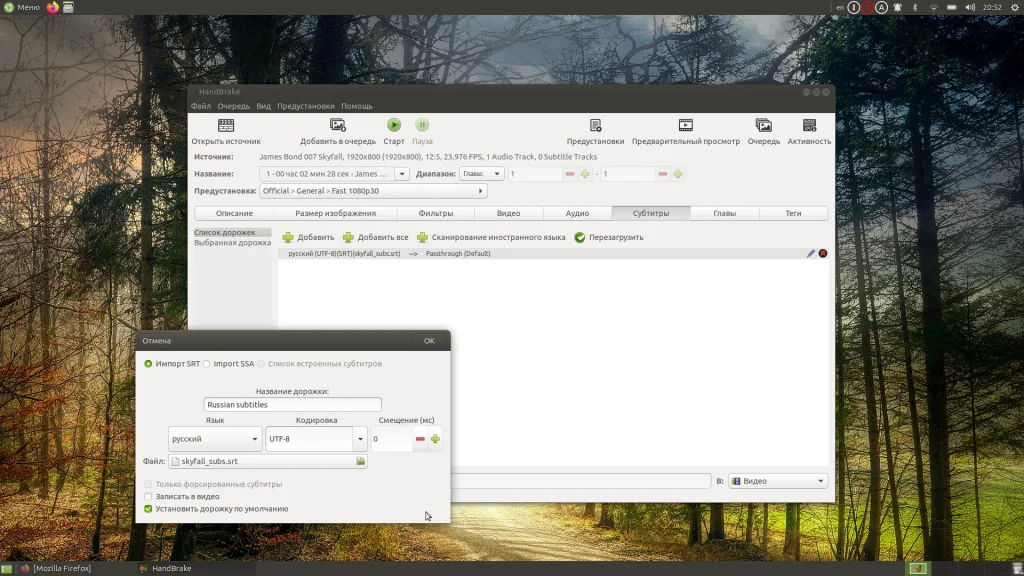Expand the language (русский) dropdown

[215, 439]
